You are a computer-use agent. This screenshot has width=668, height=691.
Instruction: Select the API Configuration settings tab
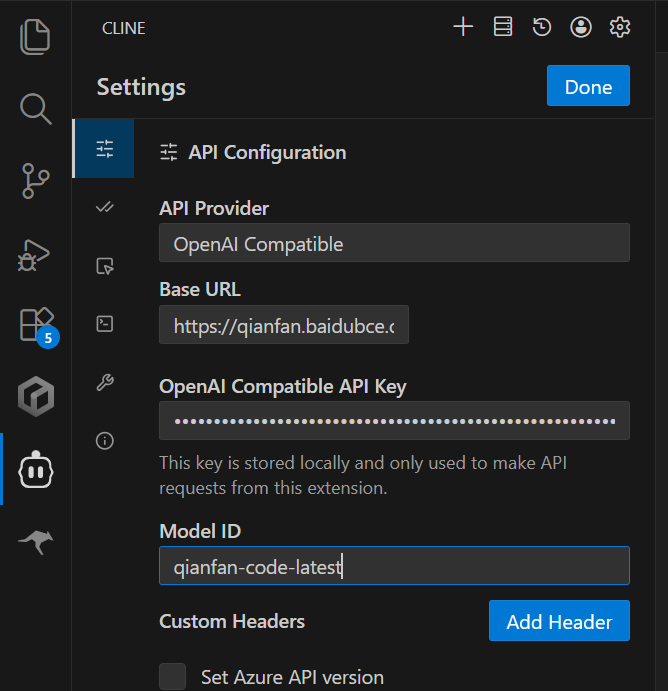coord(104,150)
